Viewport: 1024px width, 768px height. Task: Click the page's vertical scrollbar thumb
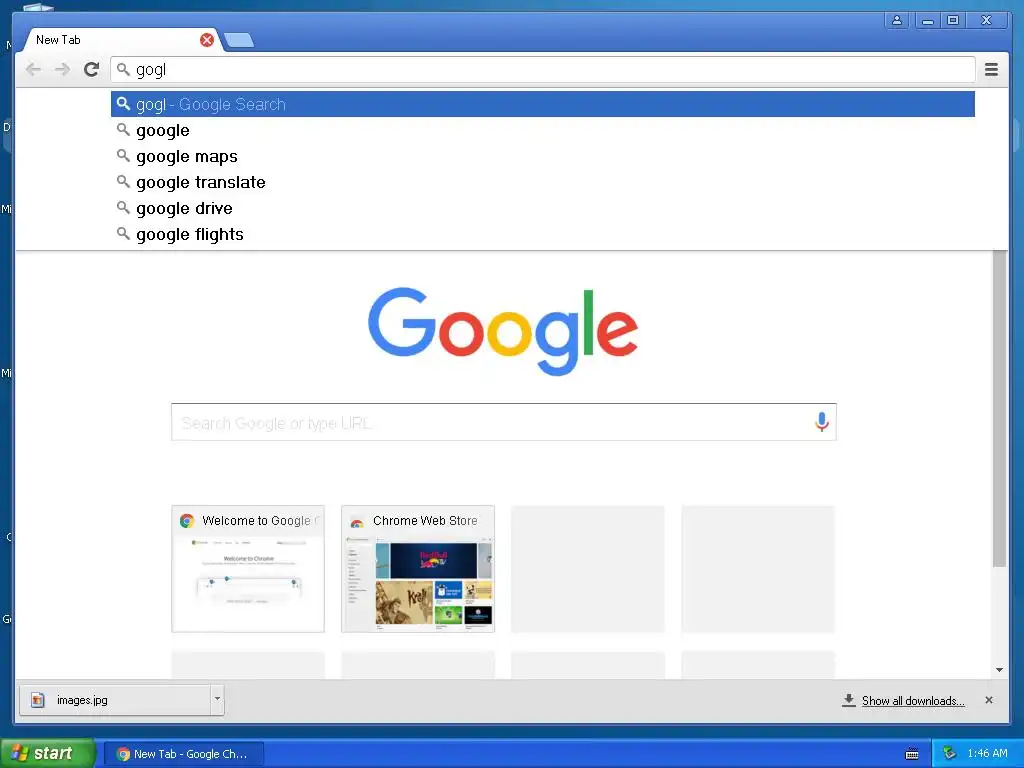point(999,409)
